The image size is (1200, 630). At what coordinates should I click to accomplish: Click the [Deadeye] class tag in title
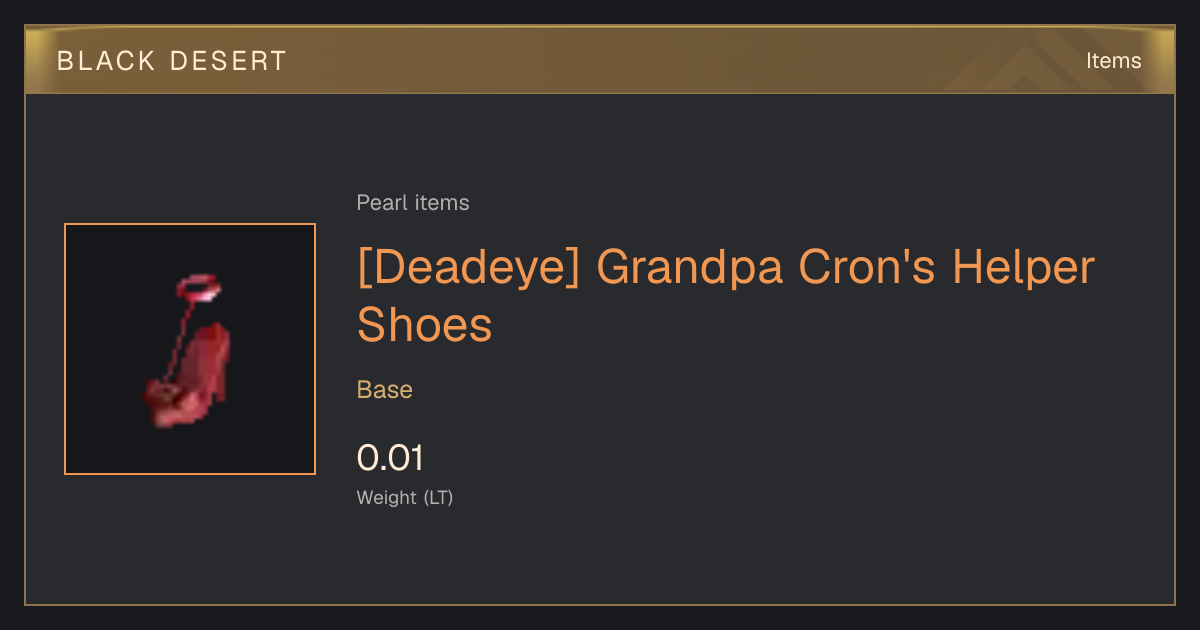tap(468, 269)
